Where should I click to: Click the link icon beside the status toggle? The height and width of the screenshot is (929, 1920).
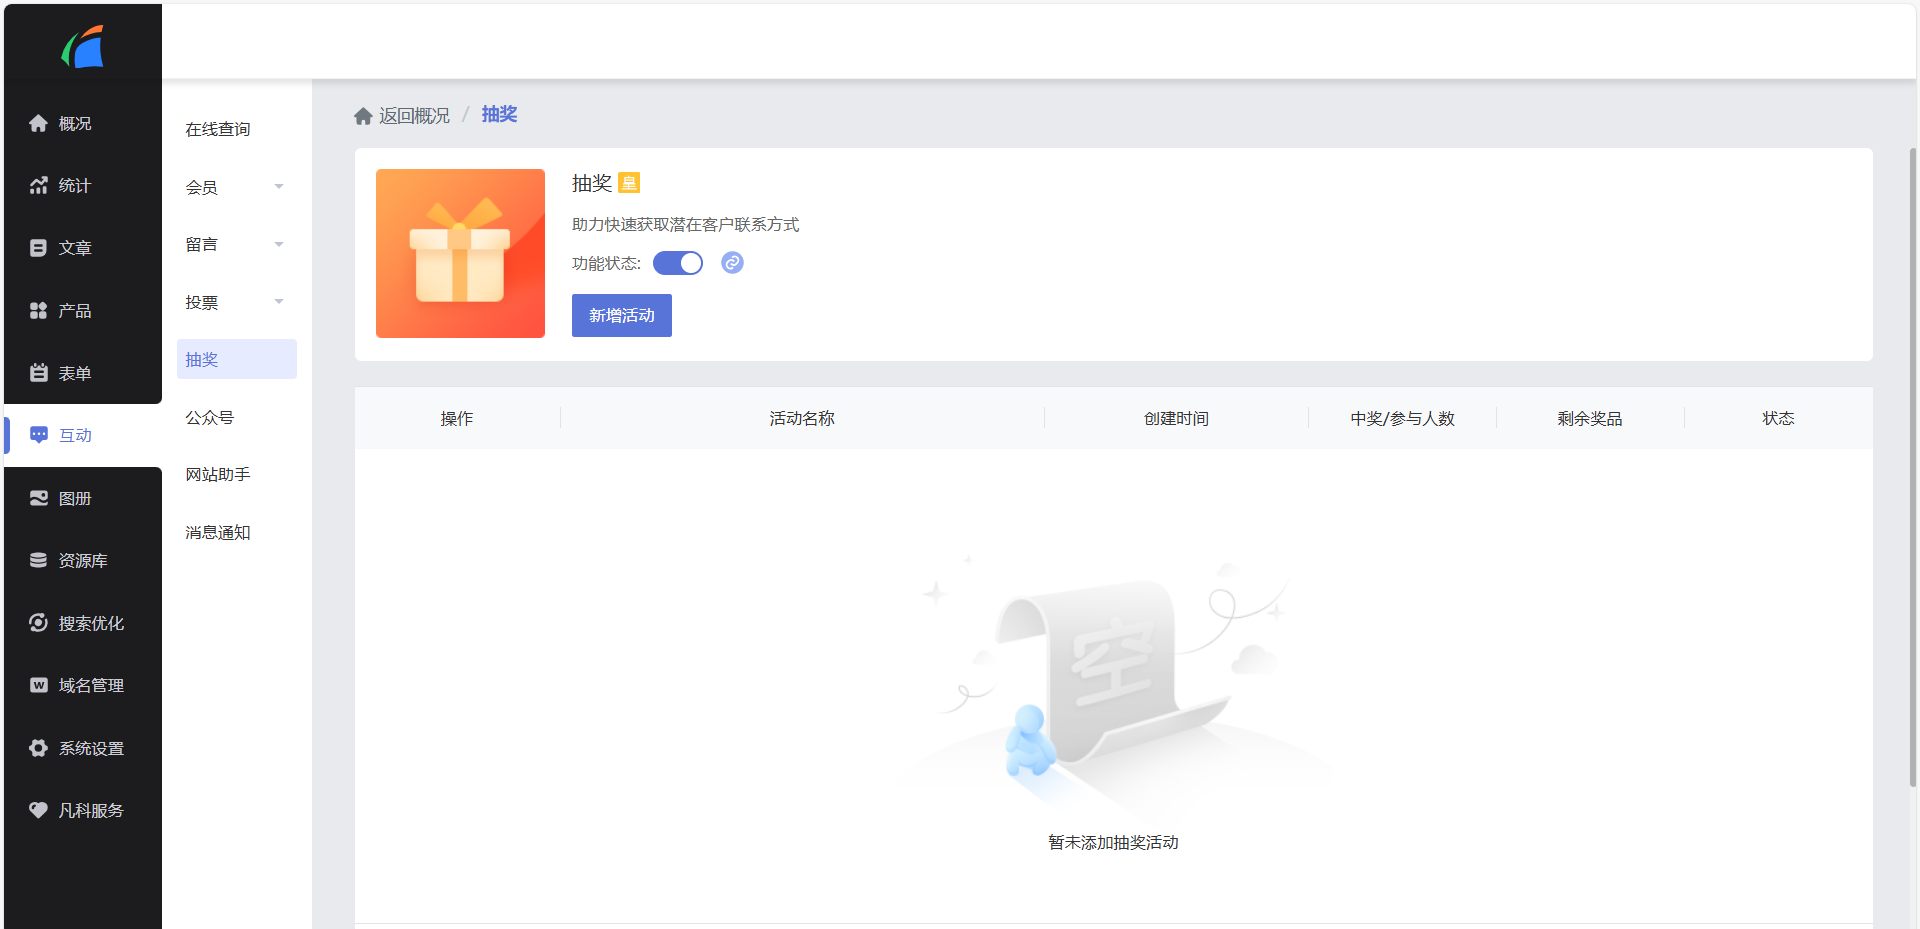(732, 263)
